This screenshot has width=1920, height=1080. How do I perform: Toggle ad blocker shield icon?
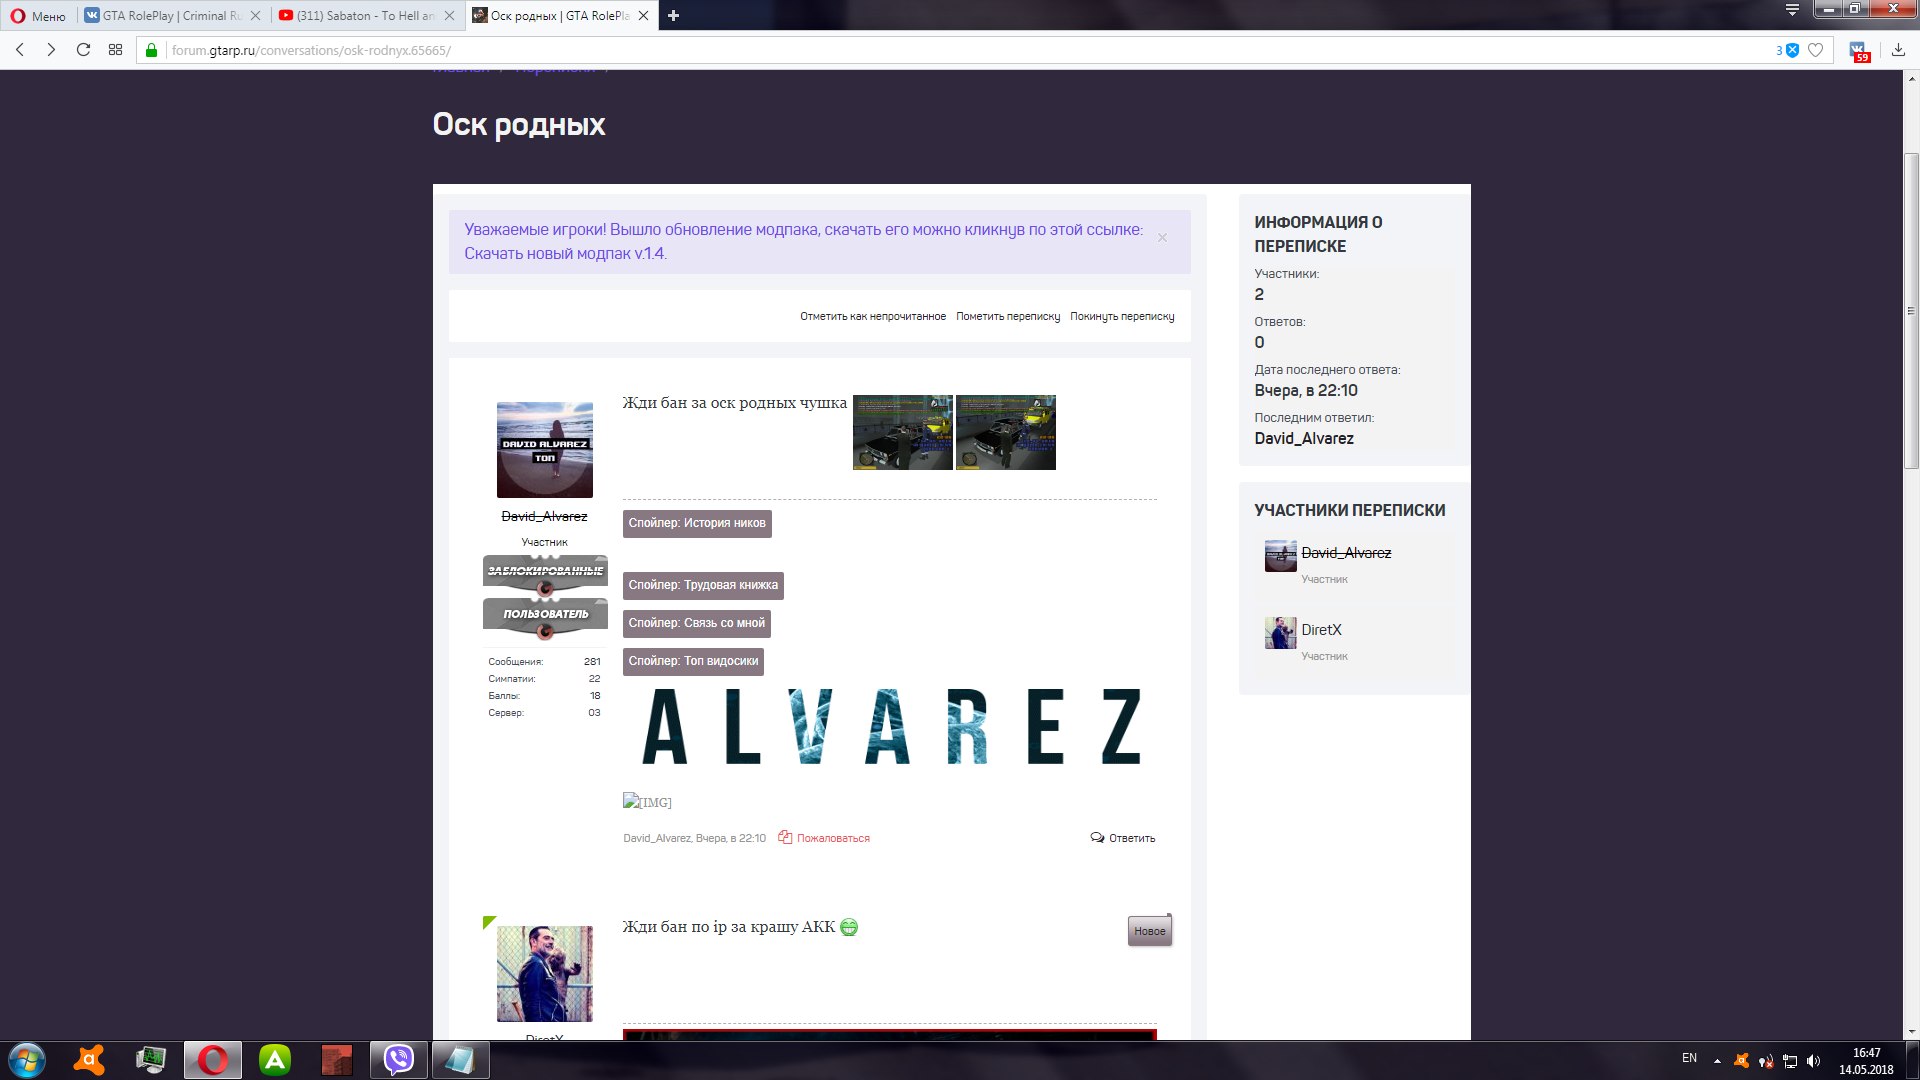1792,50
